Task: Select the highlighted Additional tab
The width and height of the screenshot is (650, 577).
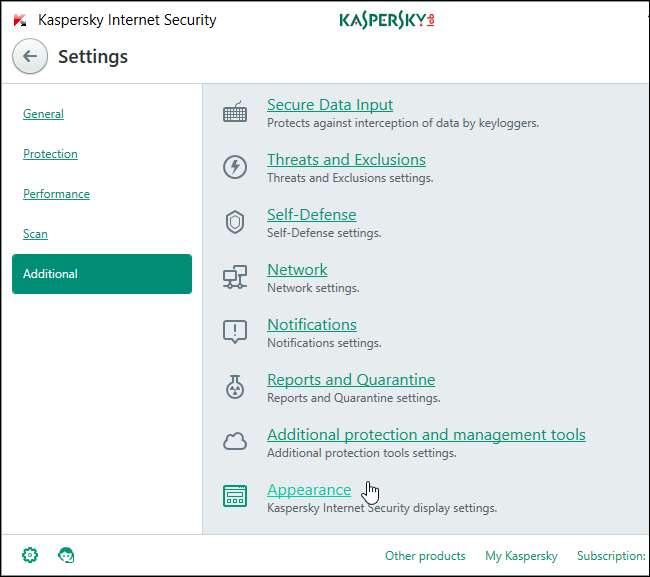Action: click(x=102, y=274)
